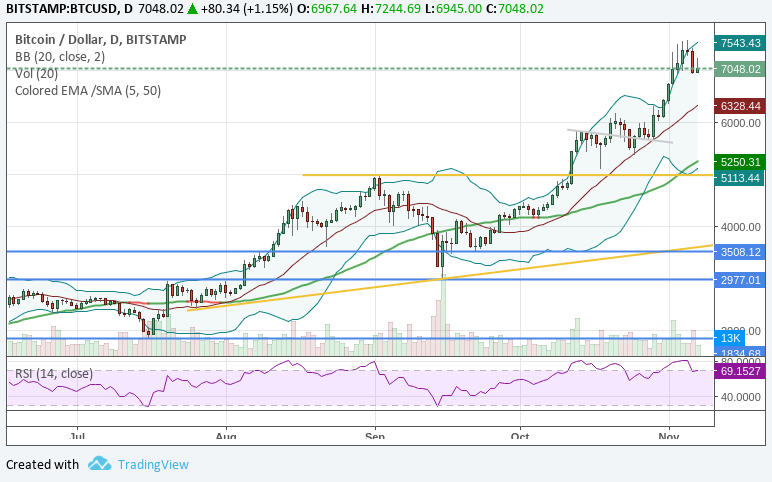Click the 6000.00 price axis label
Screen dimensions: 772x482
point(740,123)
